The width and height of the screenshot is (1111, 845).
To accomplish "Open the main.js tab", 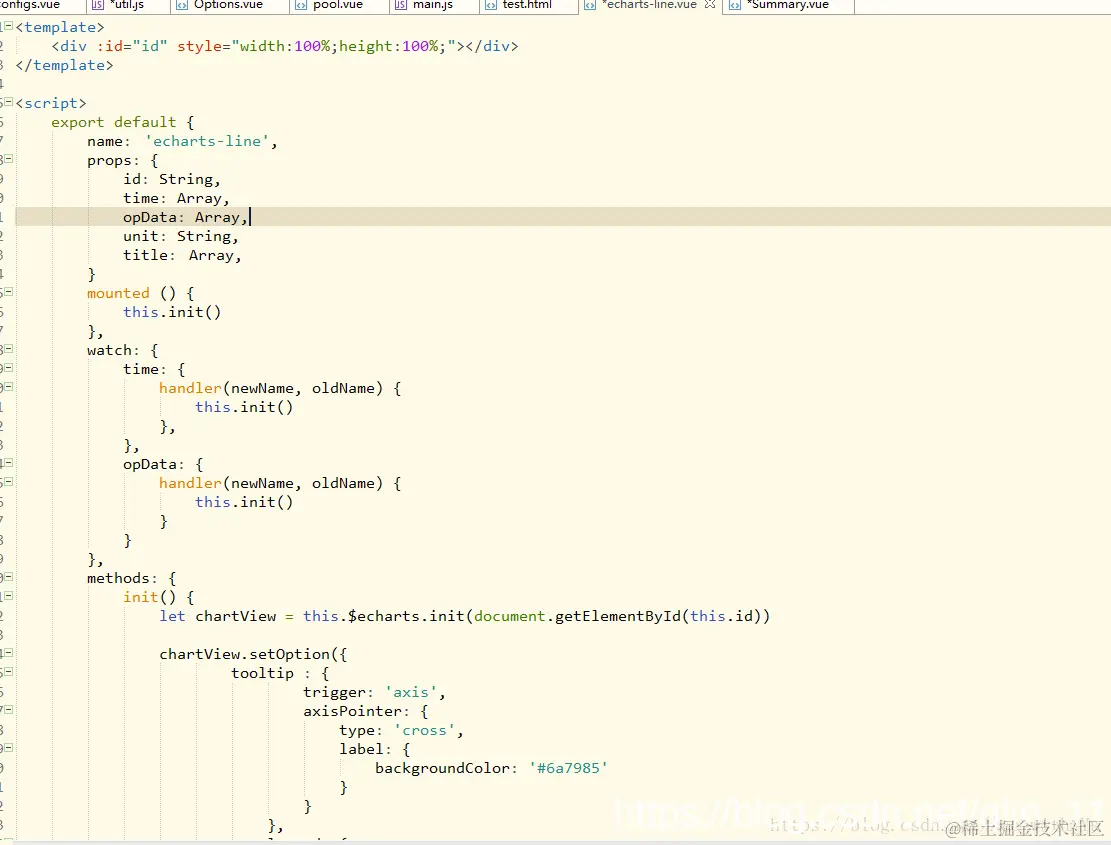I will point(433,5).
